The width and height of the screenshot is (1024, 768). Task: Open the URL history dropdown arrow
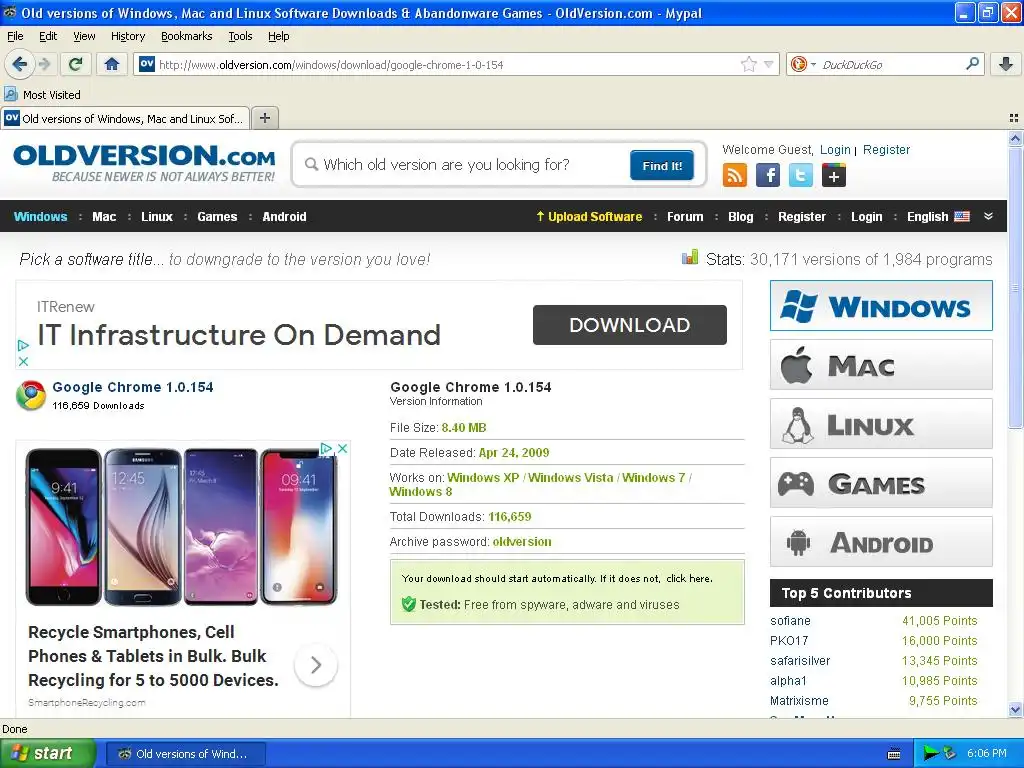click(x=769, y=64)
